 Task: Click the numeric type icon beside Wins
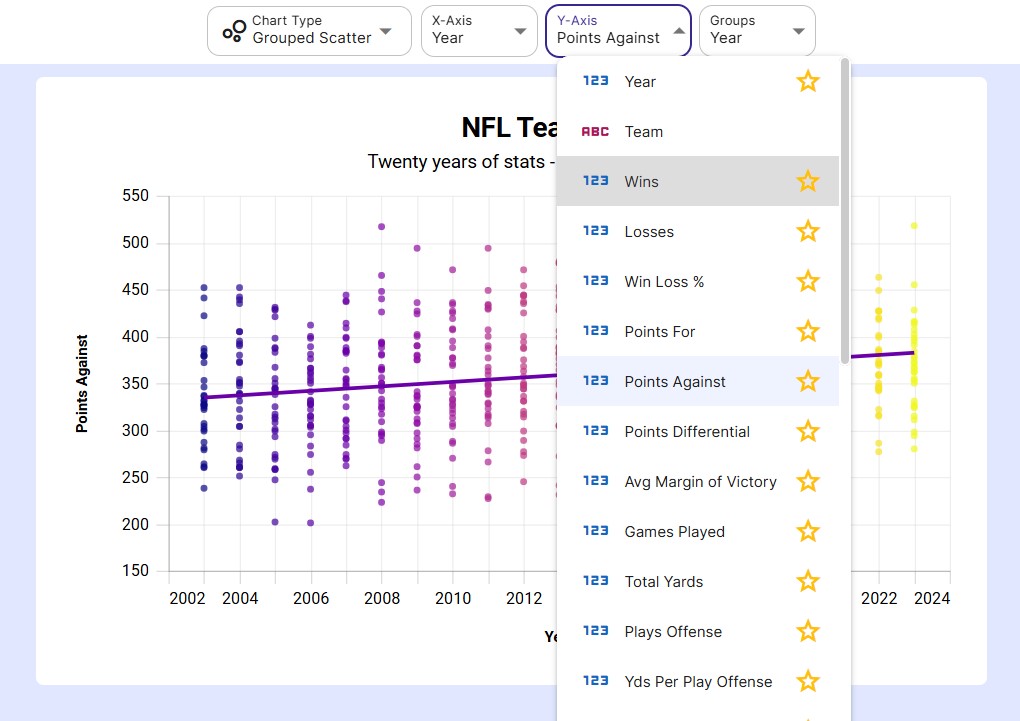[595, 182]
